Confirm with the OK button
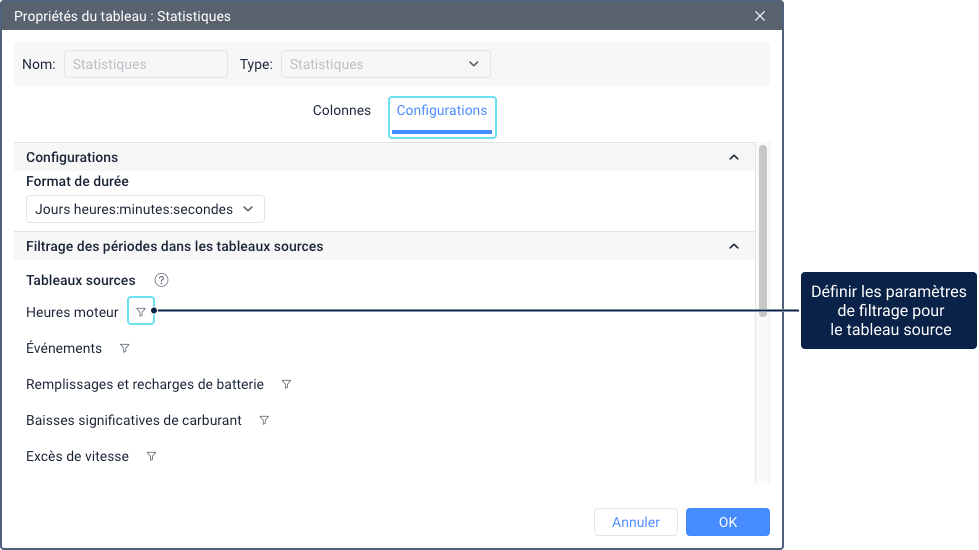 (728, 522)
